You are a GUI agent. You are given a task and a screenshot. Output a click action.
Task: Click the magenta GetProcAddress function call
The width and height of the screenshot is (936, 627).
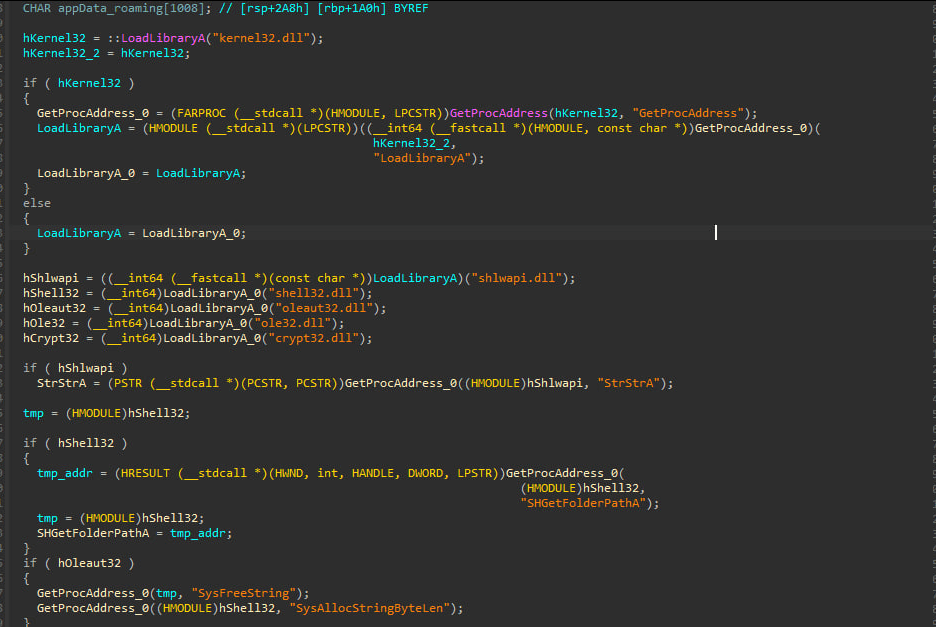498,113
